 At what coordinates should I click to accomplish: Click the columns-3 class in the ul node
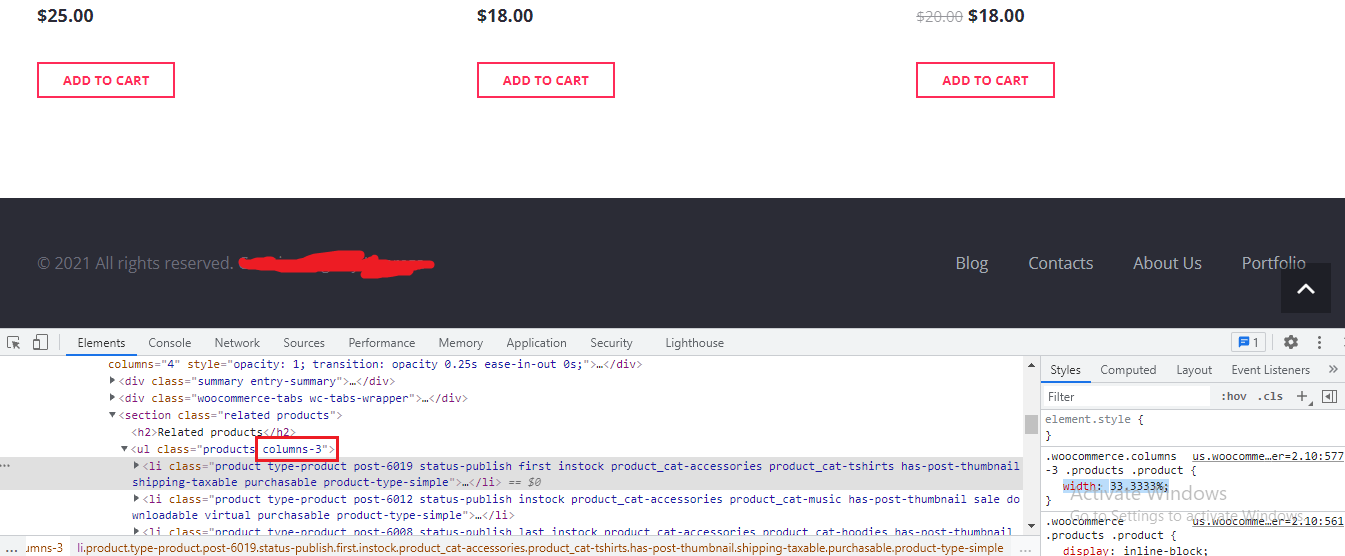click(293, 449)
